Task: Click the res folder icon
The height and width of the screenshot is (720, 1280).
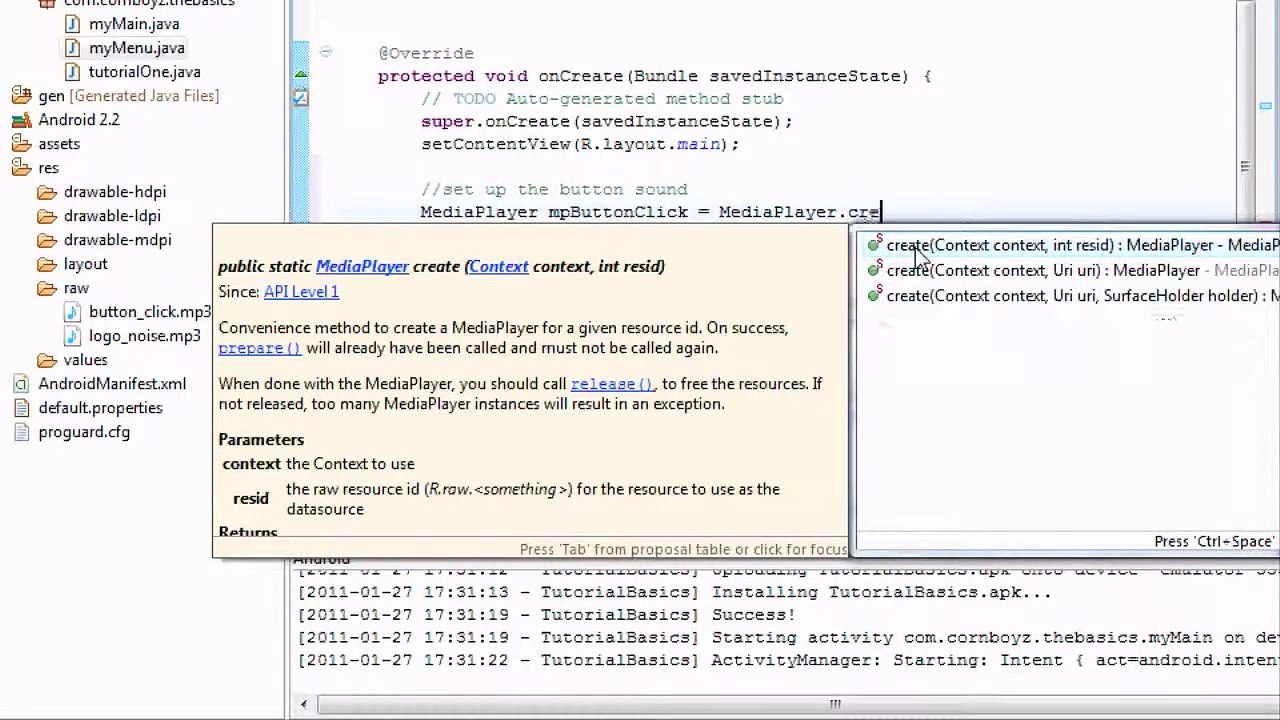Action: pos(21,168)
